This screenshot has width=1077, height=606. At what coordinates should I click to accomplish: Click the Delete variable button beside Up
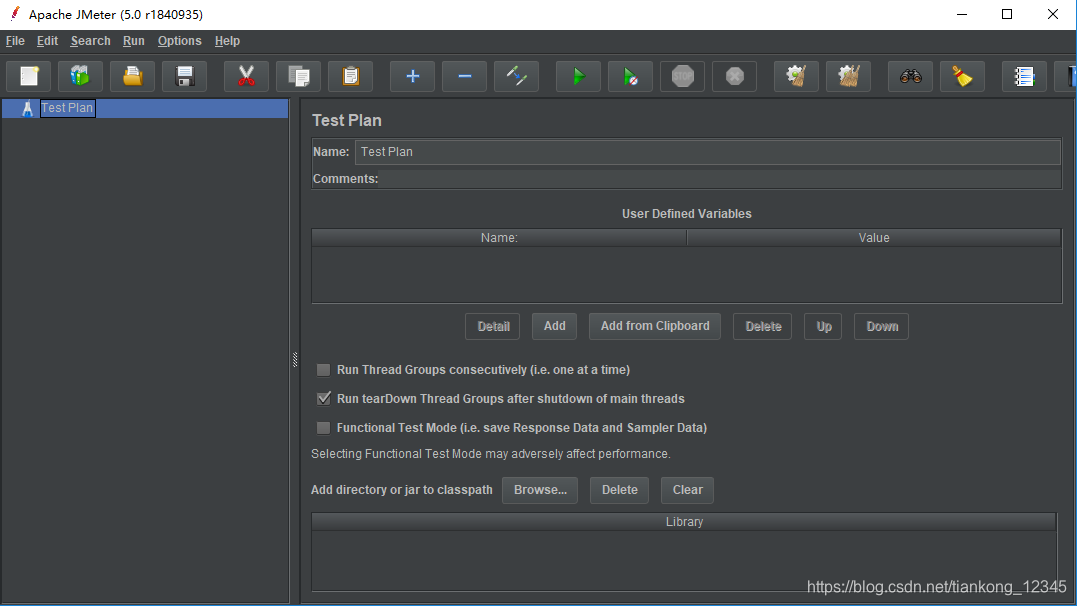[x=763, y=326]
